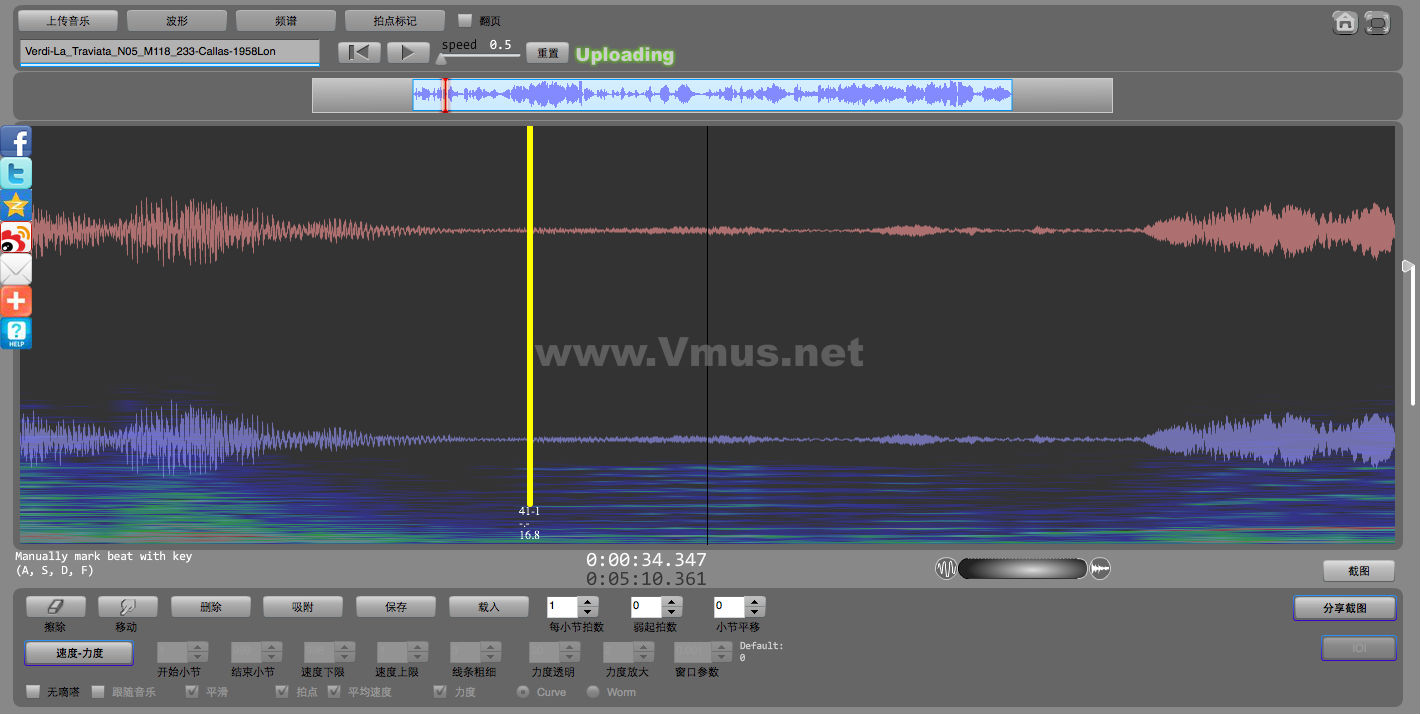
Task: Adjust the 开始小节 stepper arrows
Action: coord(198,652)
